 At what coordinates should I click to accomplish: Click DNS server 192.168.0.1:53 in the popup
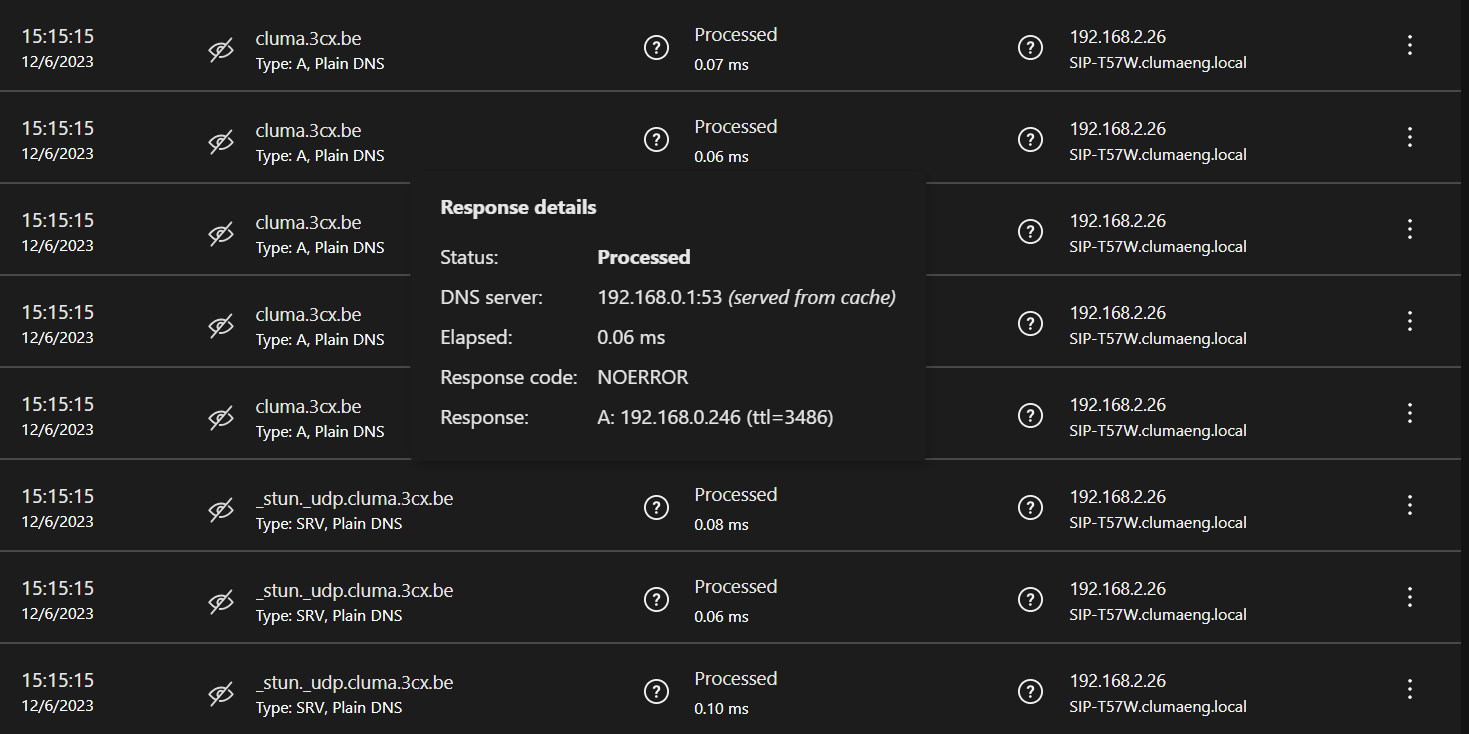click(659, 298)
